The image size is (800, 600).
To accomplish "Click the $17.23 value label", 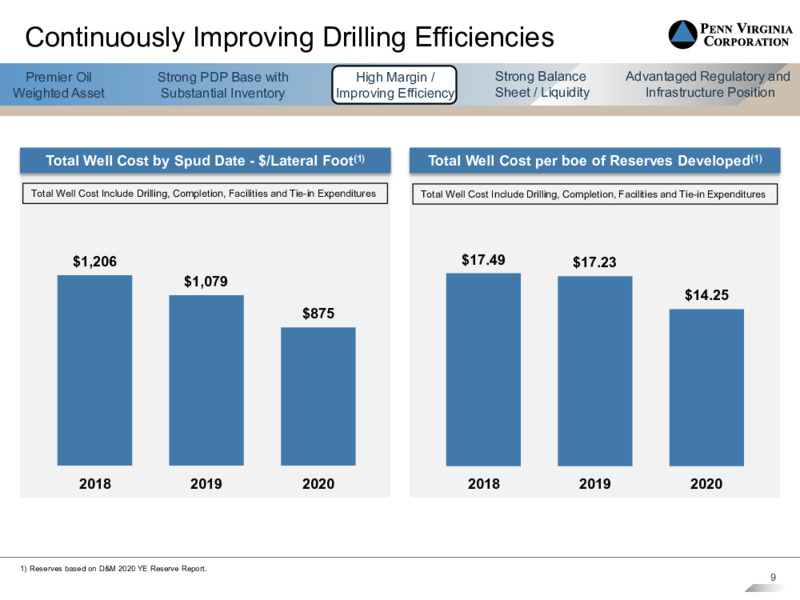I will click(595, 262).
